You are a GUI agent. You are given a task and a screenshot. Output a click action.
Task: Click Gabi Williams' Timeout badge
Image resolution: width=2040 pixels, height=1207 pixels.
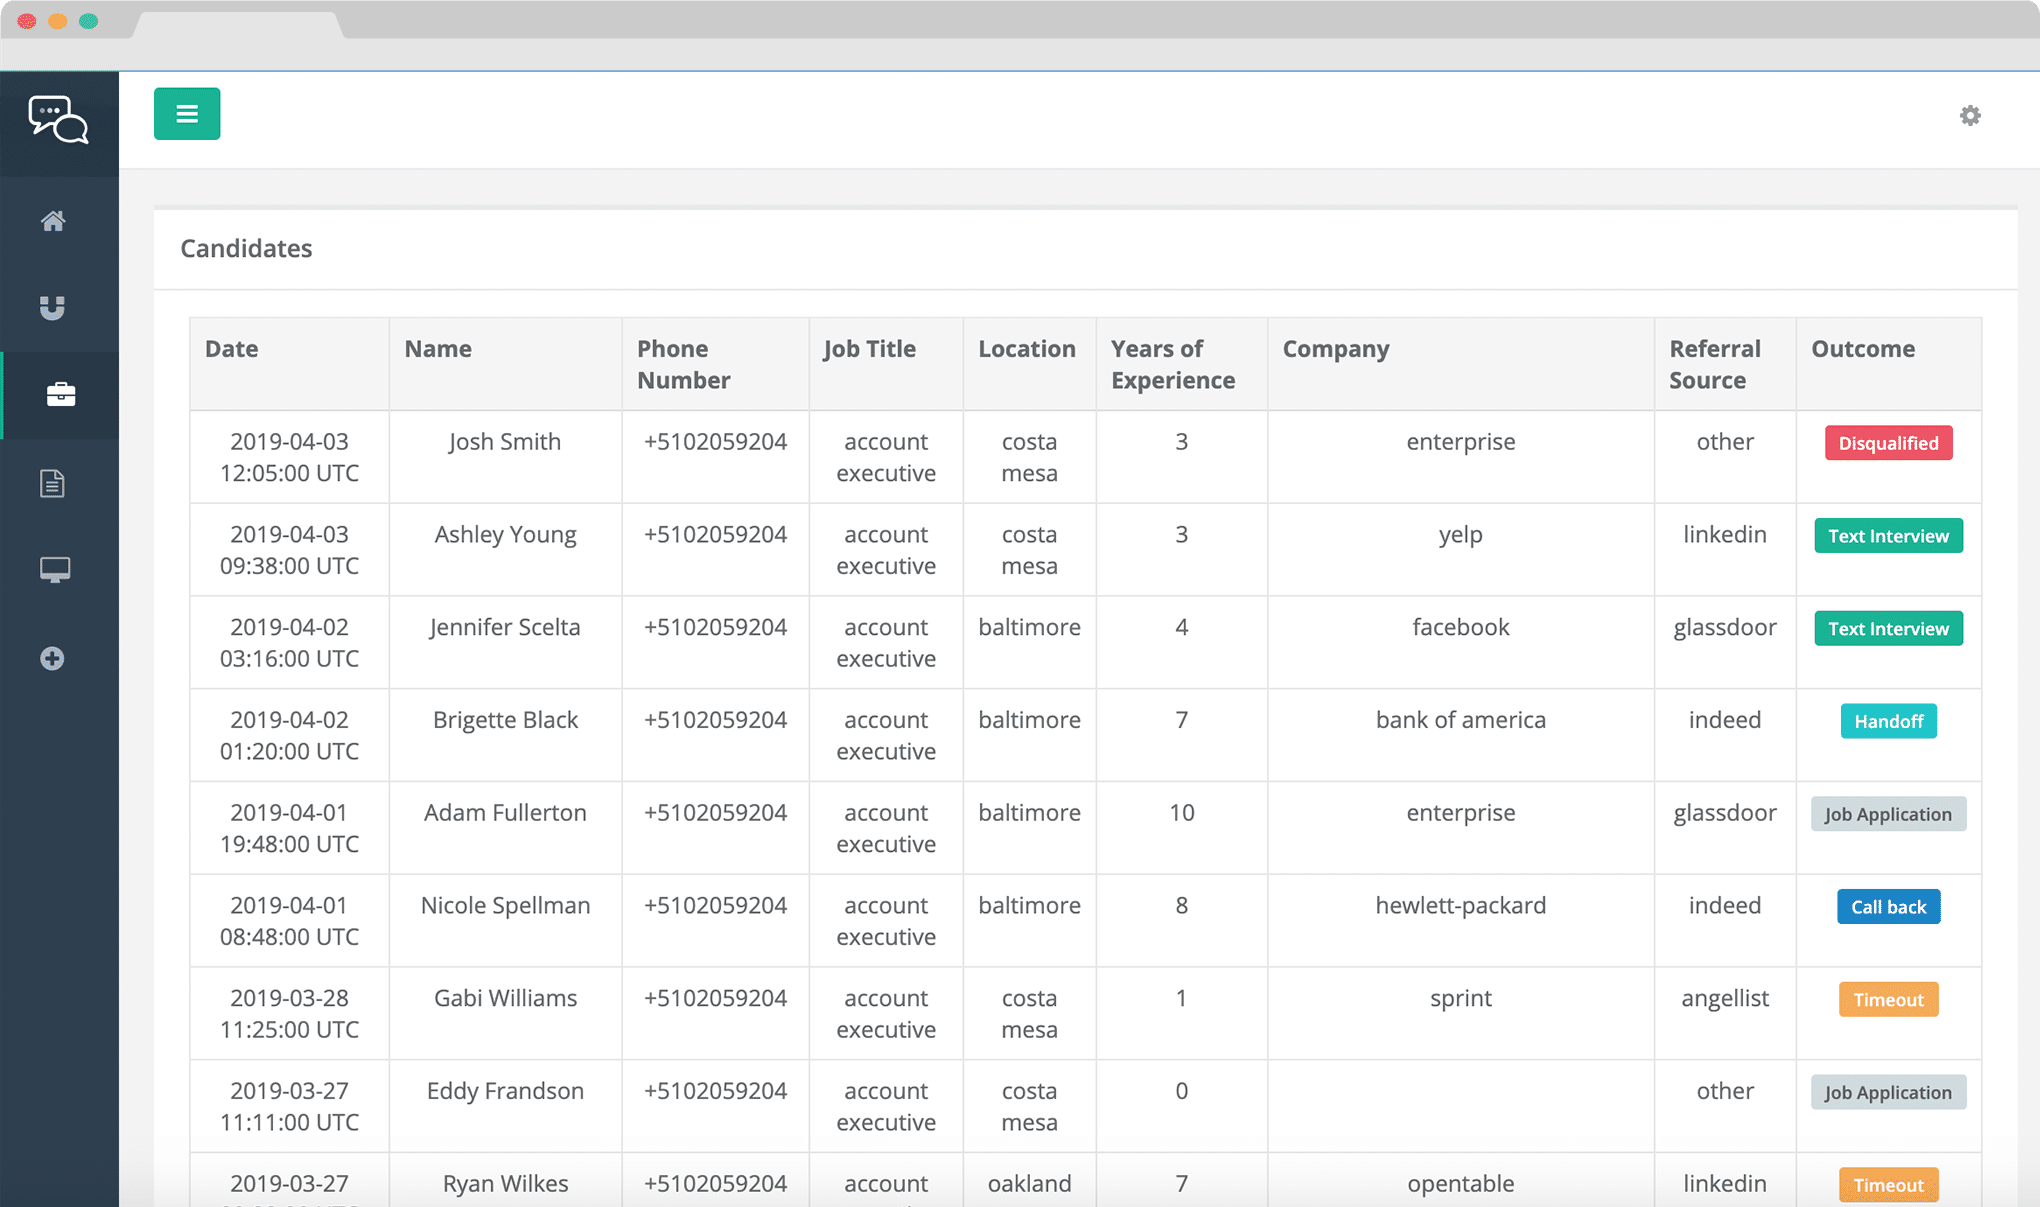(x=1888, y=1000)
